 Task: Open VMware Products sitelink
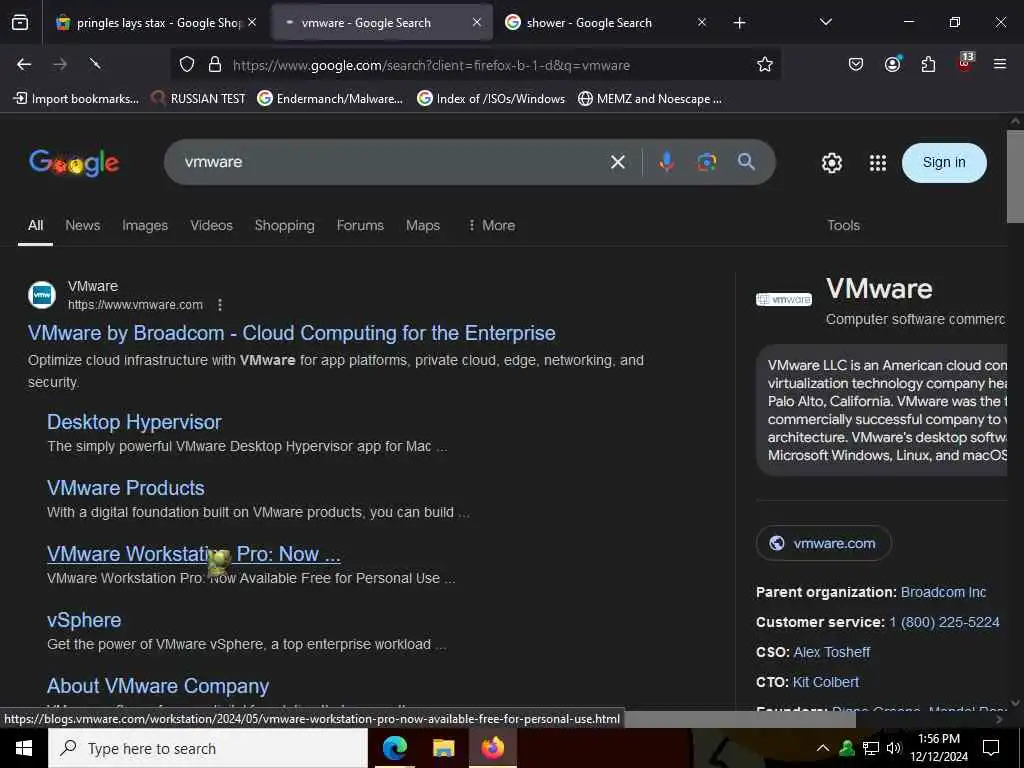pyautogui.click(x=125, y=488)
